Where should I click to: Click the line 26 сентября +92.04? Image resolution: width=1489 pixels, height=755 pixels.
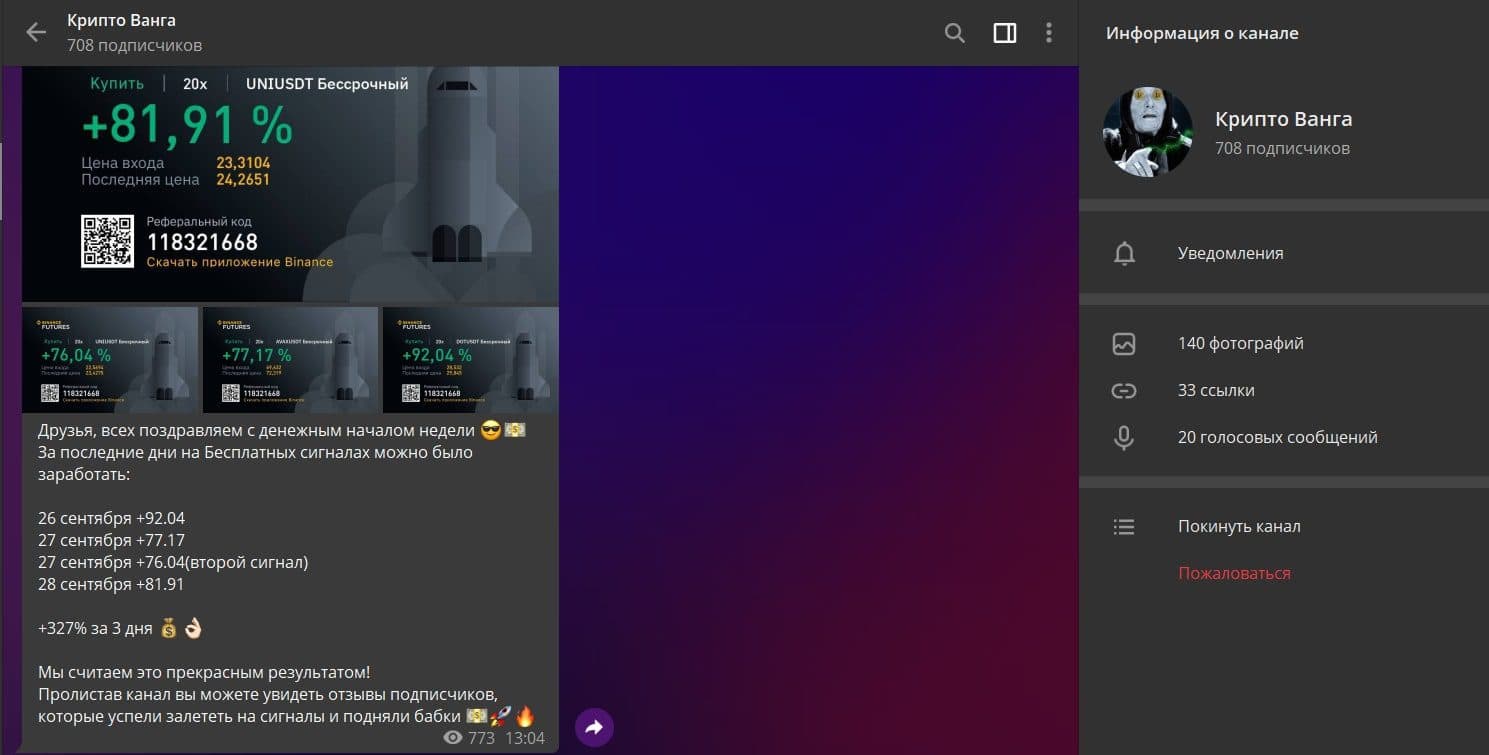click(x=111, y=518)
